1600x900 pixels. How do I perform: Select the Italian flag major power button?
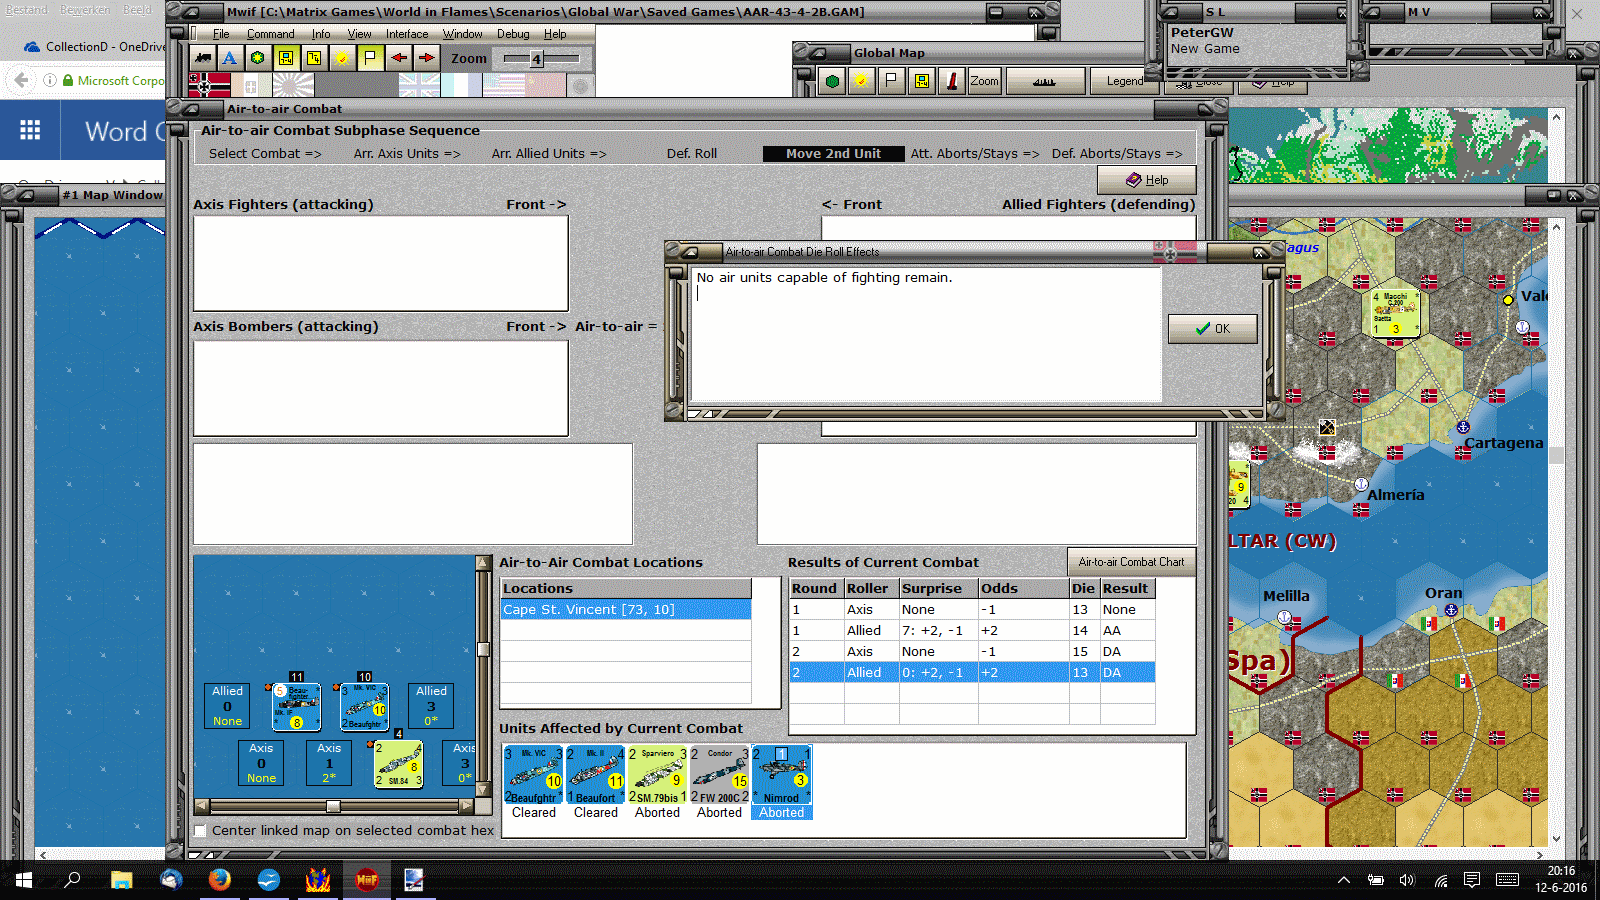pyautogui.click(x=251, y=85)
